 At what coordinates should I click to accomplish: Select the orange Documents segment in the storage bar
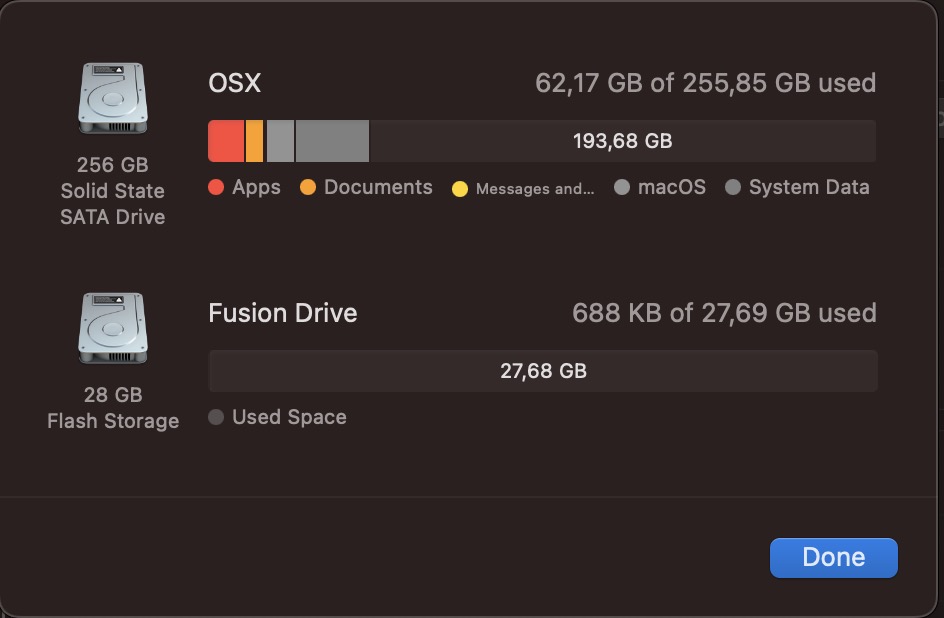coord(254,141)
